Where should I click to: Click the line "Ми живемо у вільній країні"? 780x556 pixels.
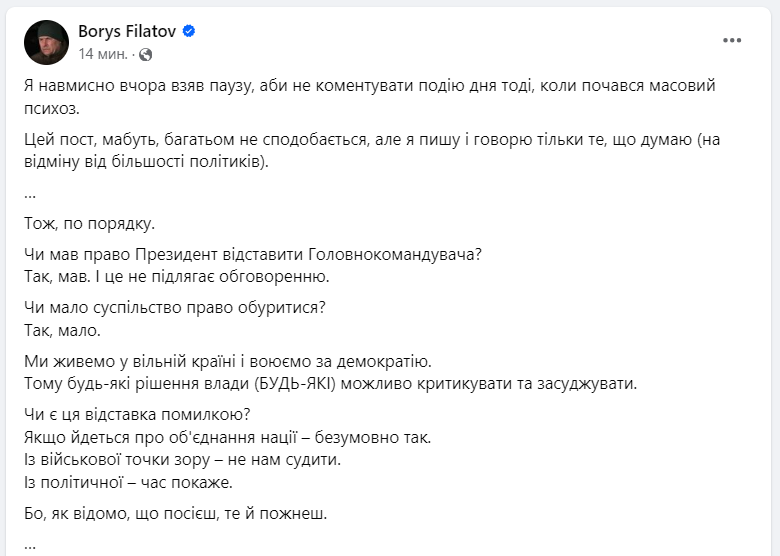[225, 361]
